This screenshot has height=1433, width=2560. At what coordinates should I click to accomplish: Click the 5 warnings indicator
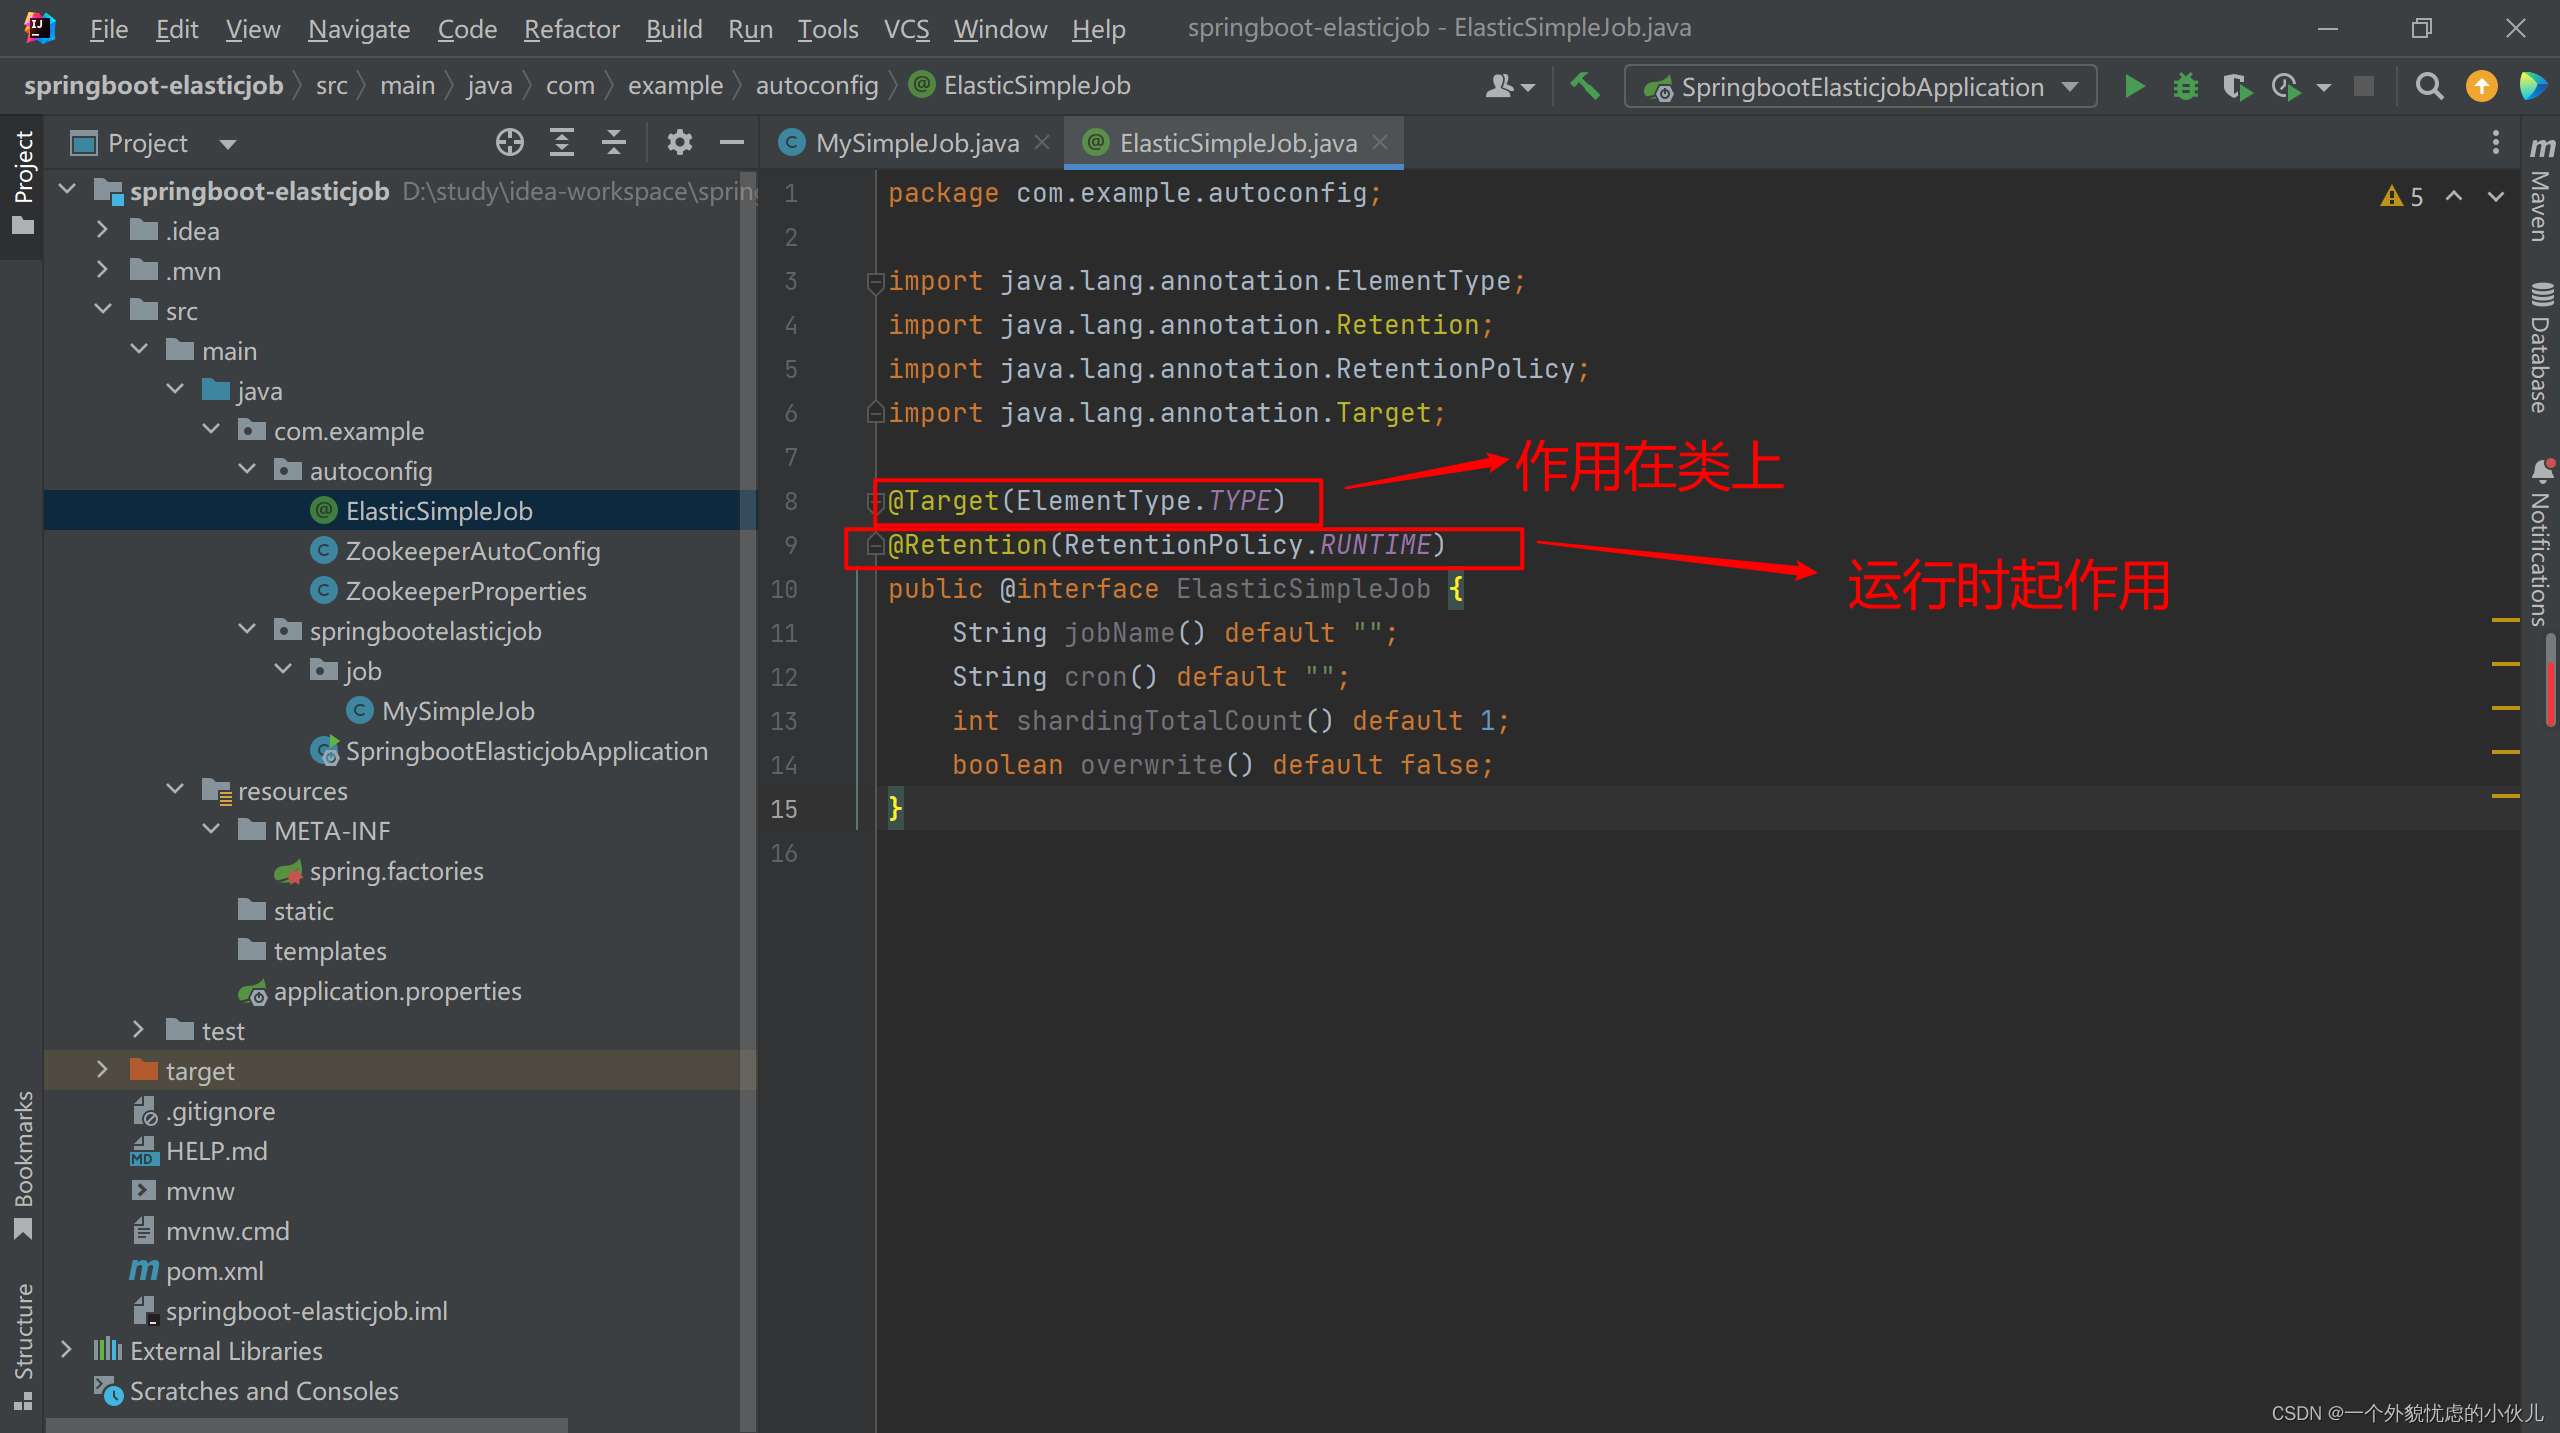[x=2399, y=196]
